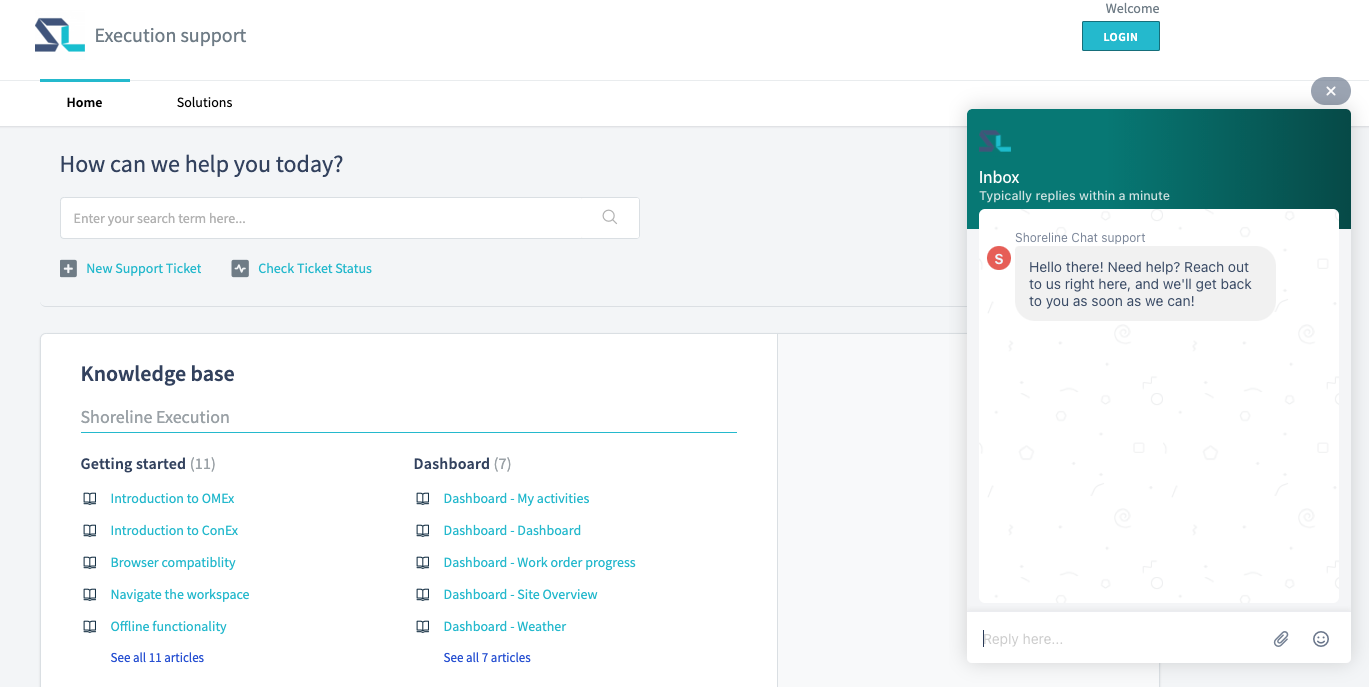Screen dimensions: 1369x687
Task: Click book icon next to Introduction to OMEx
Action: (90, 498)
